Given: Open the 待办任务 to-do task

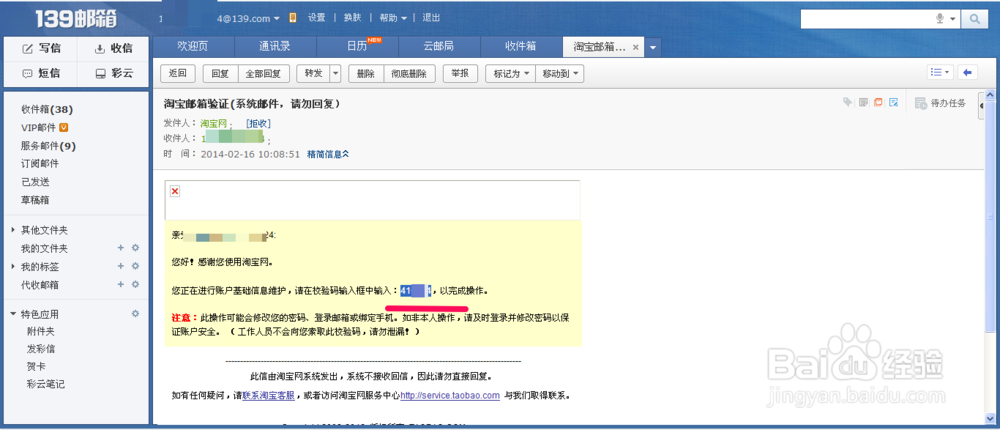Looking at the screenshot, I should [x=941, y=103].
